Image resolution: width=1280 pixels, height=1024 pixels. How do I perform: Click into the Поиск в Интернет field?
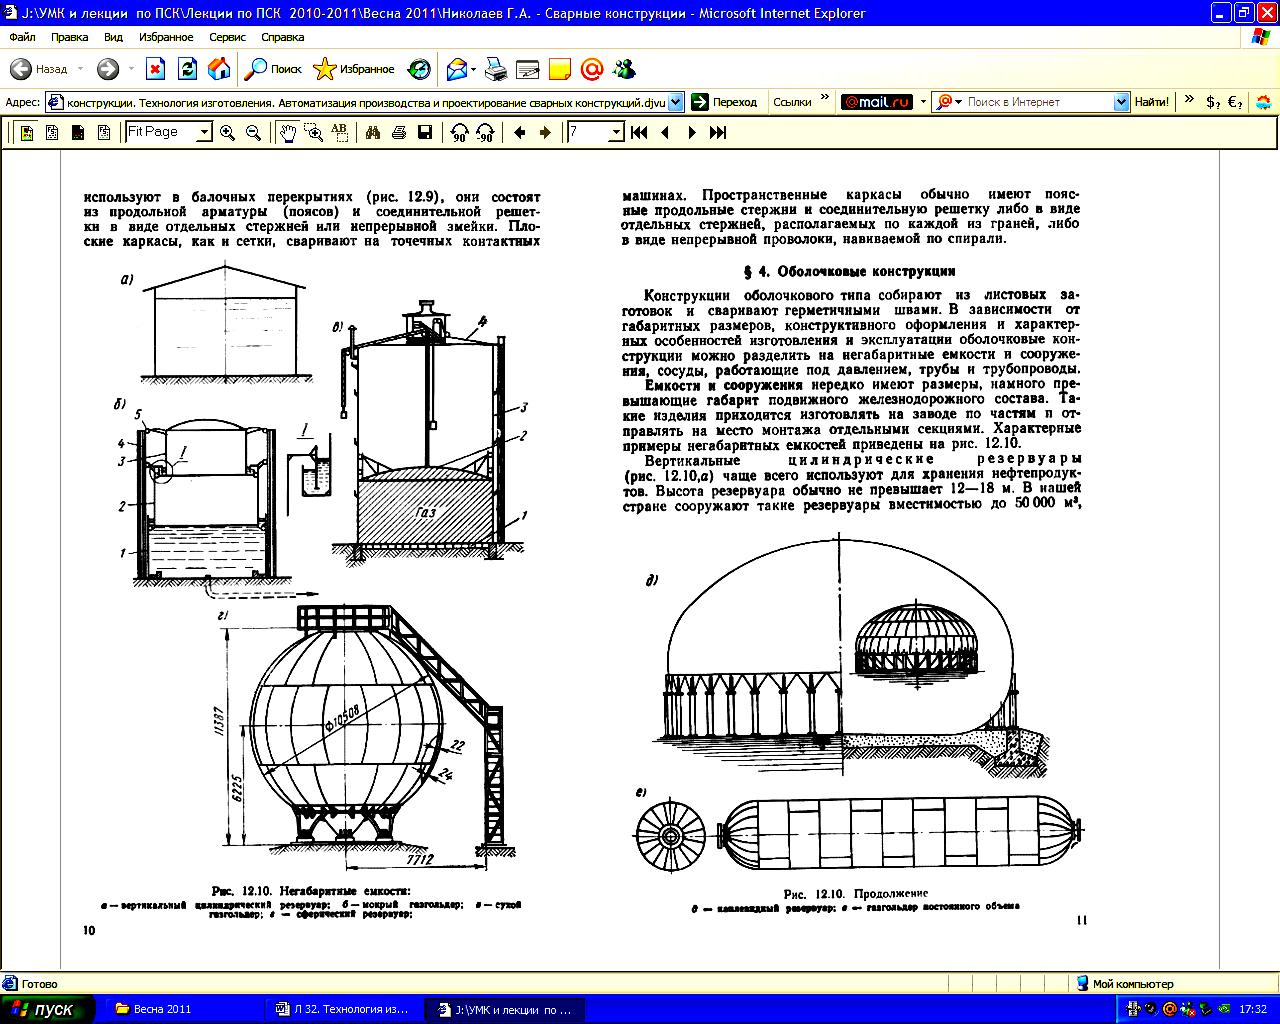(1040, 102)
